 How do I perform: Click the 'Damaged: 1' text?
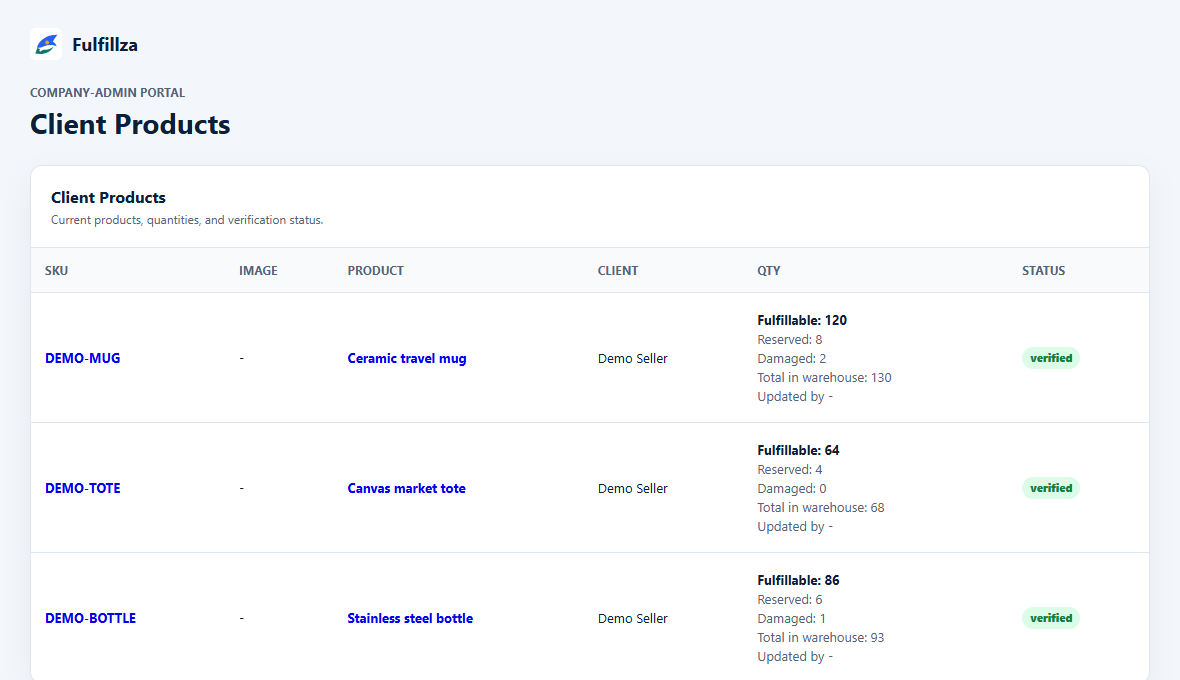pos(792,619)
